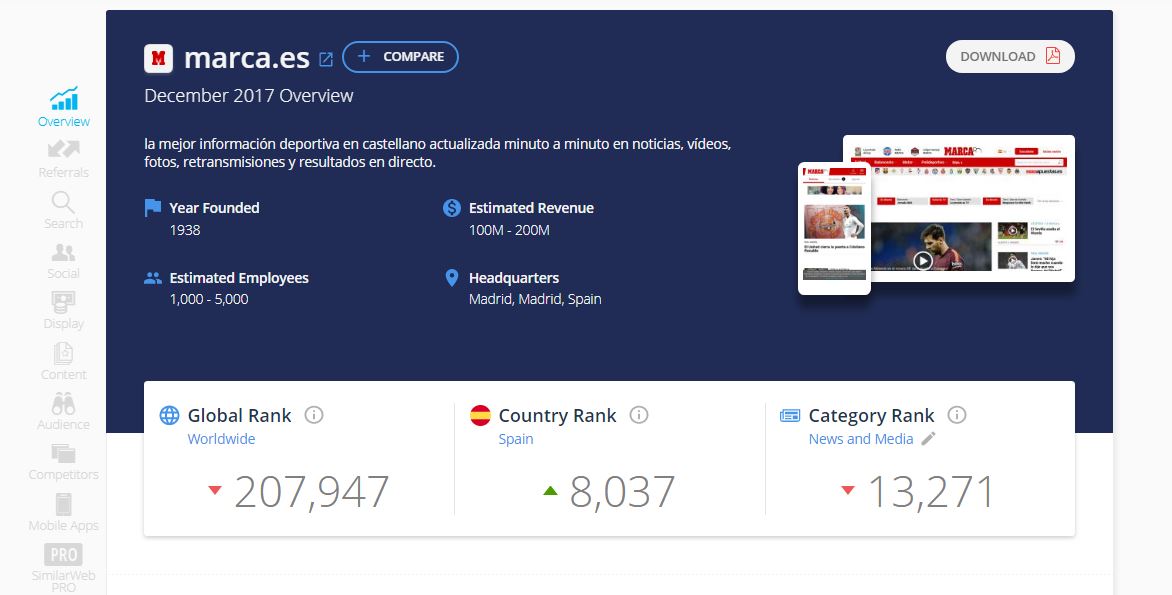Click the Category Rank info icon
Viewport: 1172px width, 595px height.
click(957, 415)
